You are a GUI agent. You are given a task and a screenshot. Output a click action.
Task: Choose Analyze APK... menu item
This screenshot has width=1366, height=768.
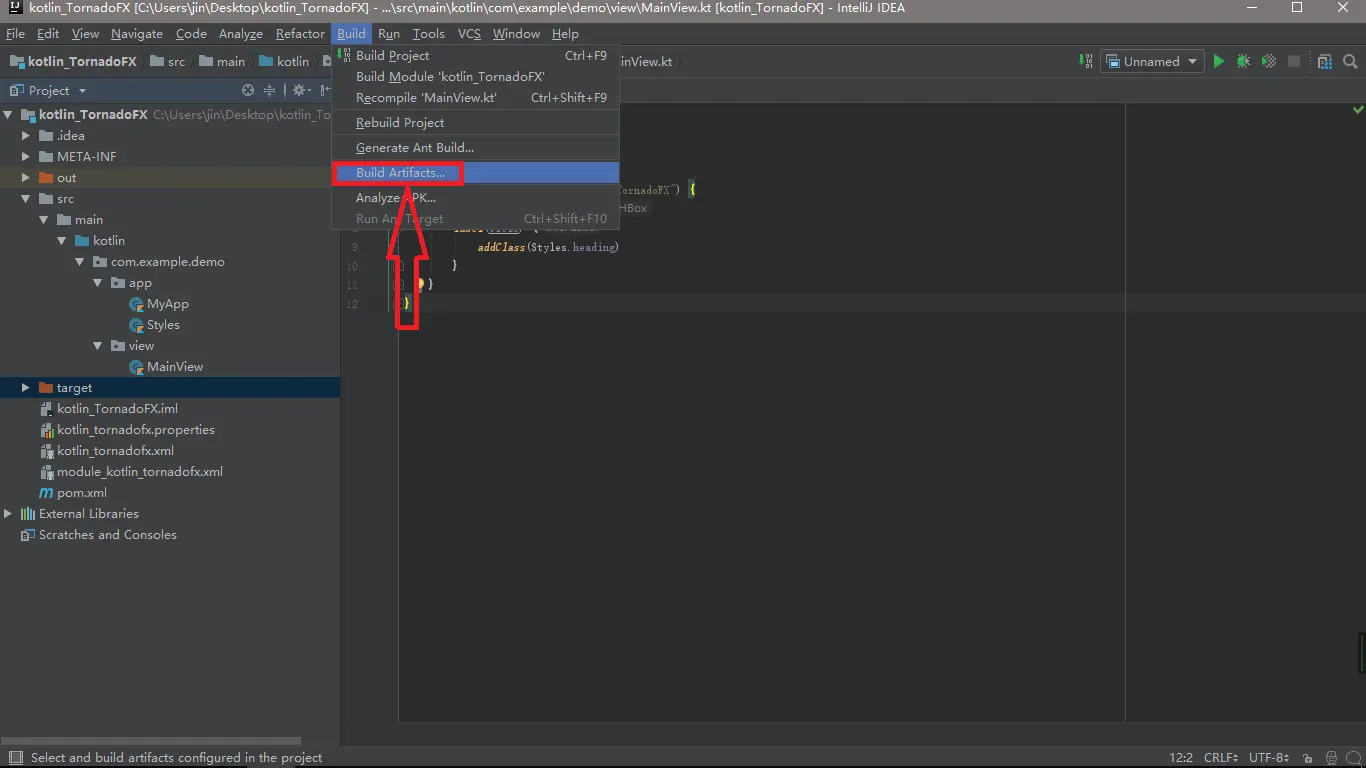click(475, 198)
